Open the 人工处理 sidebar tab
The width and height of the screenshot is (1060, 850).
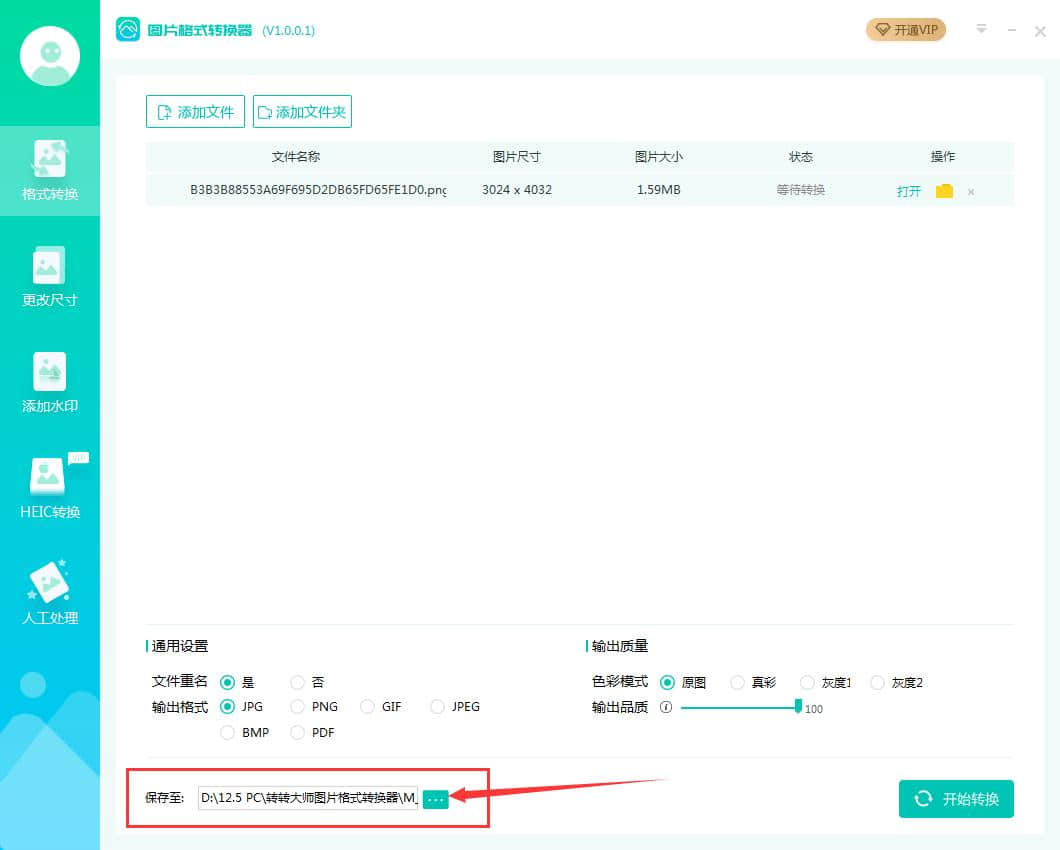point(50,595)
